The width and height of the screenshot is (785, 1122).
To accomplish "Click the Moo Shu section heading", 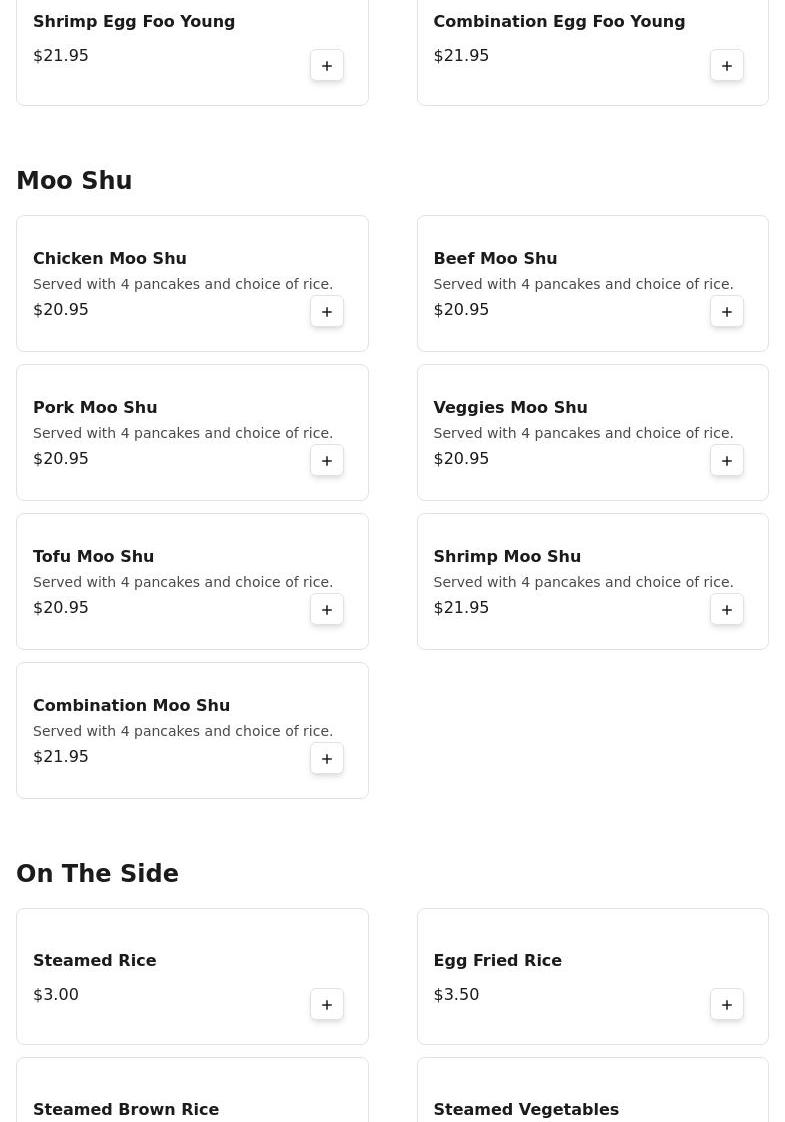I will [x=74, y=181].
